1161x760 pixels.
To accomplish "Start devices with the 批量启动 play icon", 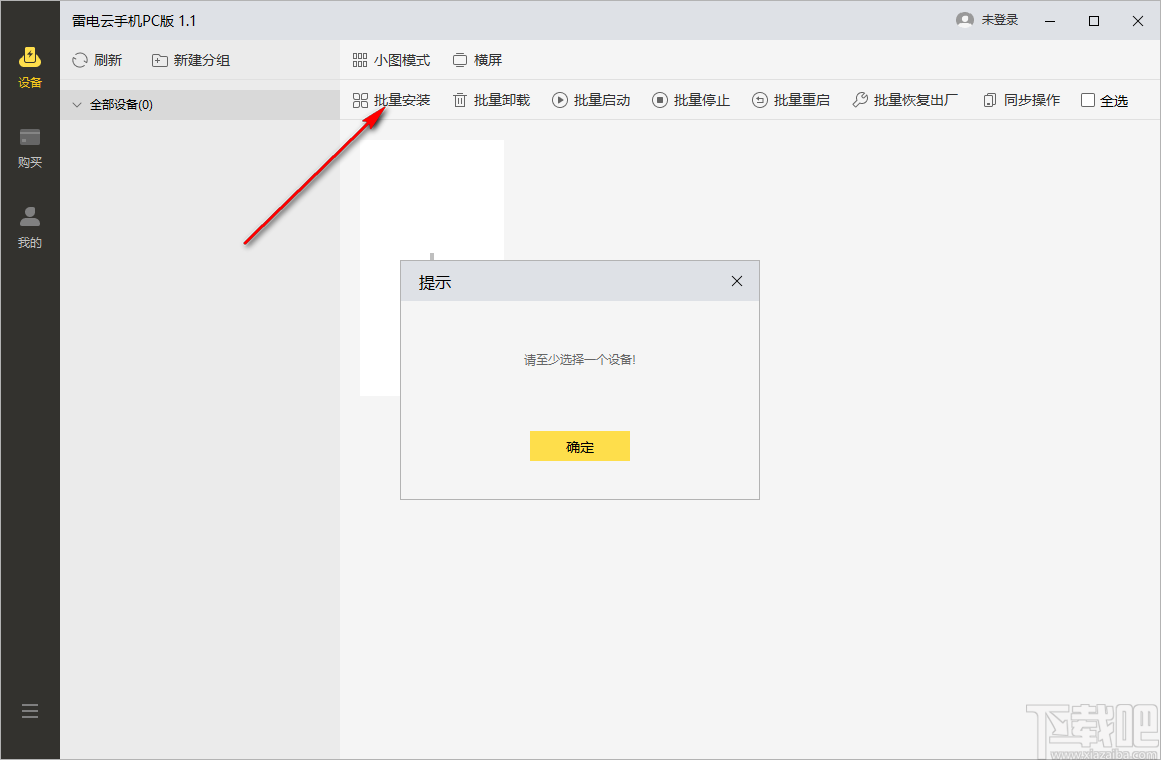I will tap(559, 99).
